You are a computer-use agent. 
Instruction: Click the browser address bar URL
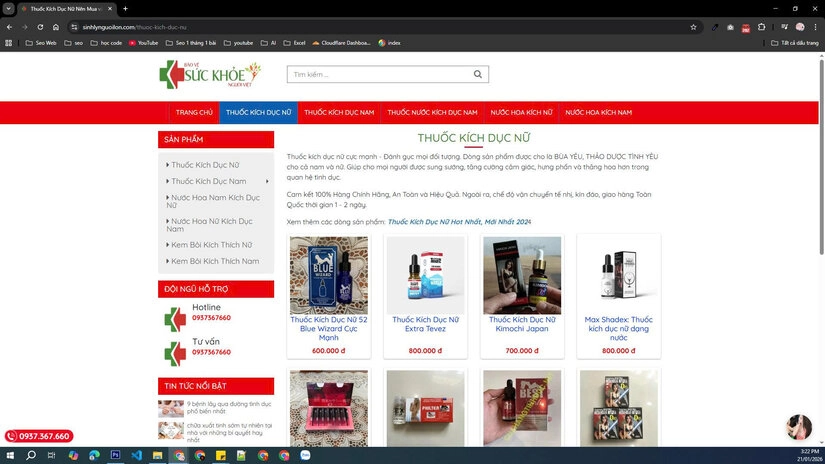pos(134,27)
